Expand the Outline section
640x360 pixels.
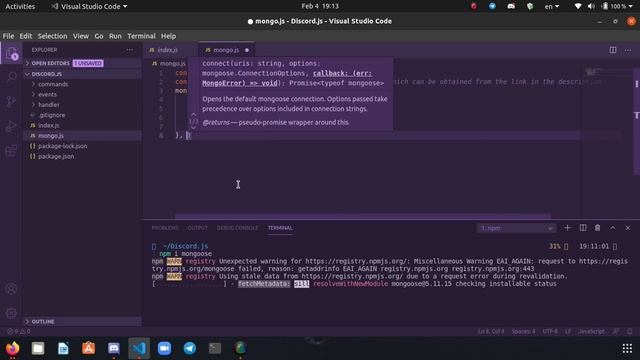click(x=83, y=322)
